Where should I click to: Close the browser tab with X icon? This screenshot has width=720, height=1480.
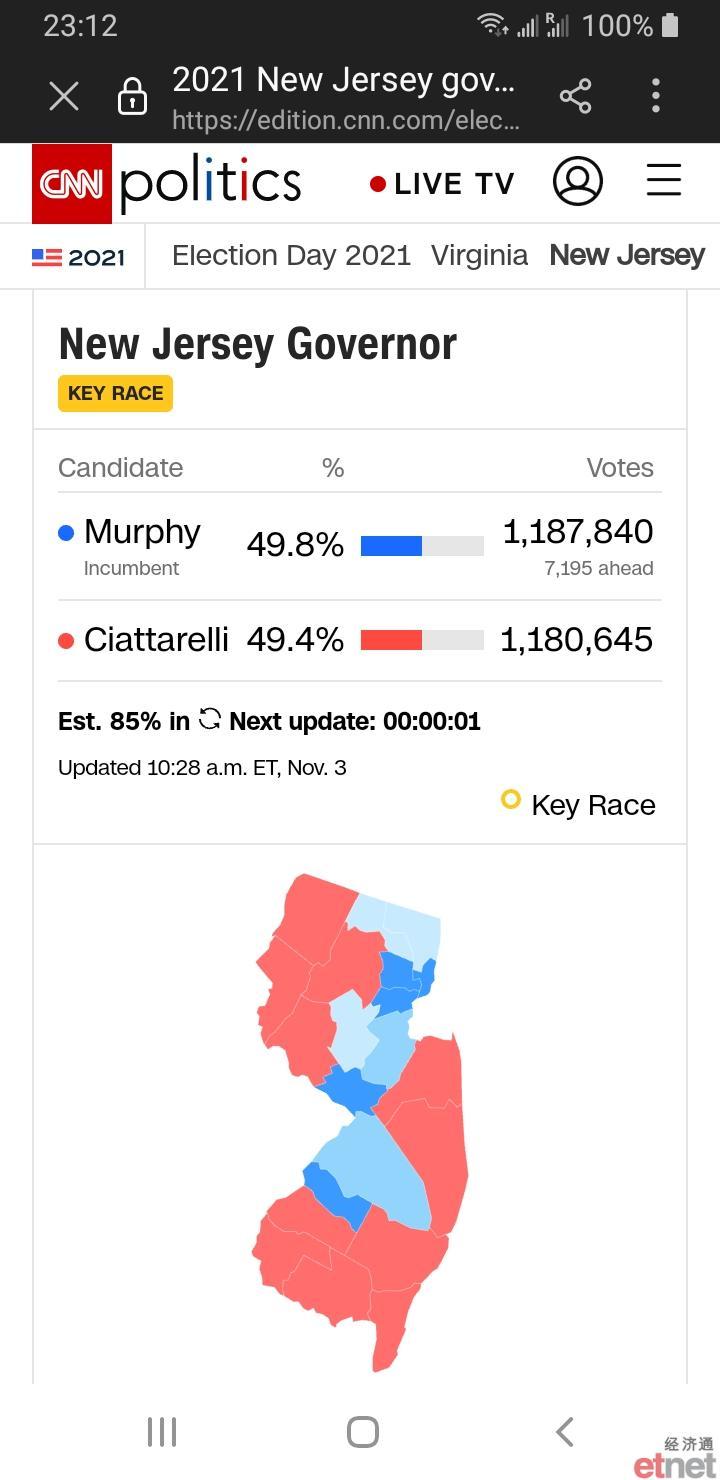(x=64, y=96)
